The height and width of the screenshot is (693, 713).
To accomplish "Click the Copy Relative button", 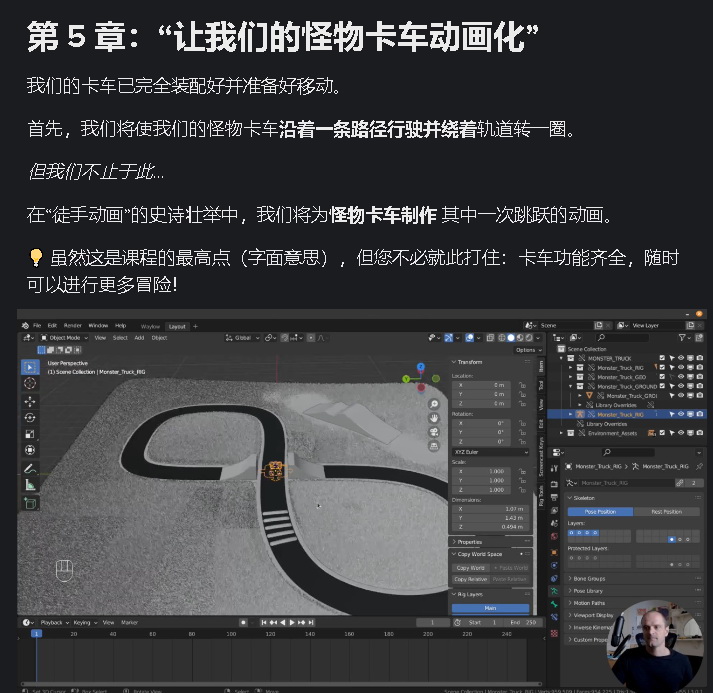I will point(471,579).
